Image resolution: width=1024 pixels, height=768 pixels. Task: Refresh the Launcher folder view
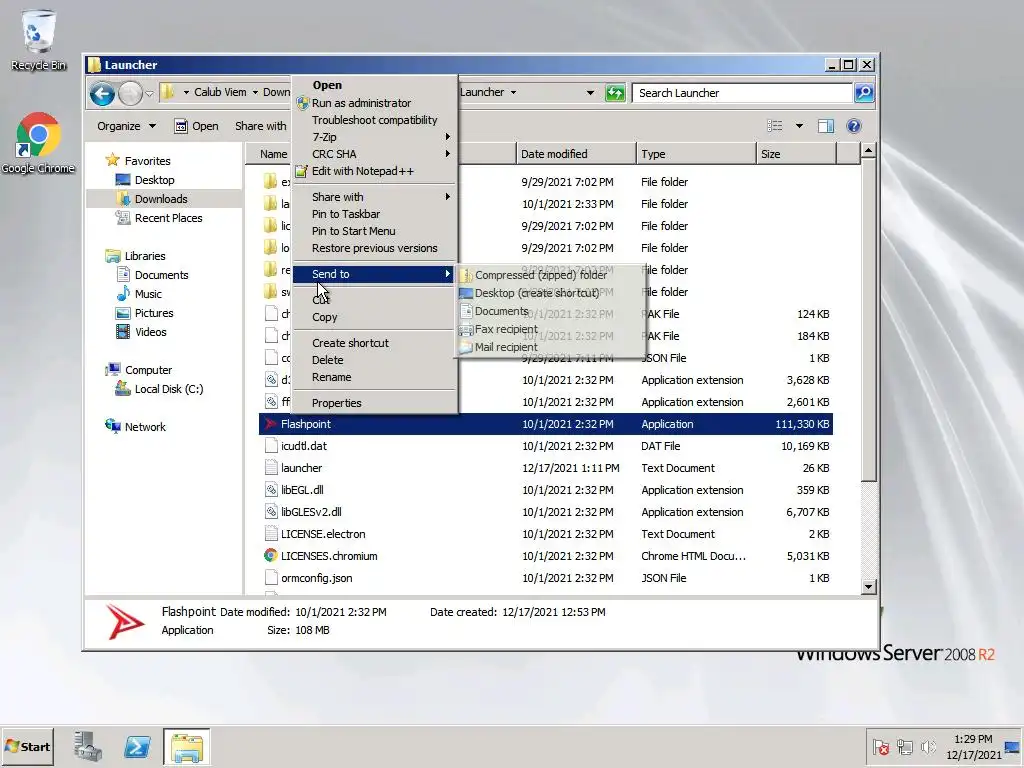[615, 93]
